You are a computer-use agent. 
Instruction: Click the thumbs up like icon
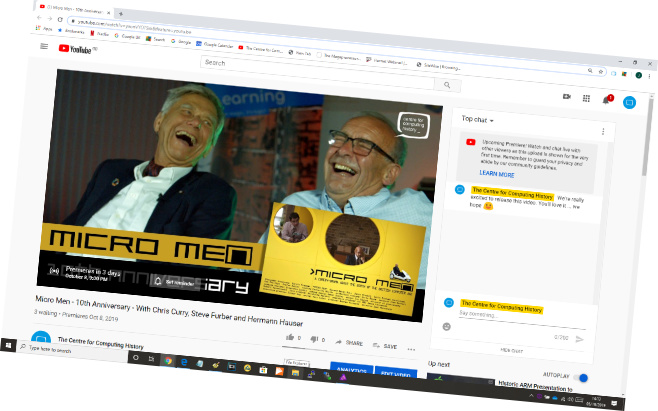[290, 337]
